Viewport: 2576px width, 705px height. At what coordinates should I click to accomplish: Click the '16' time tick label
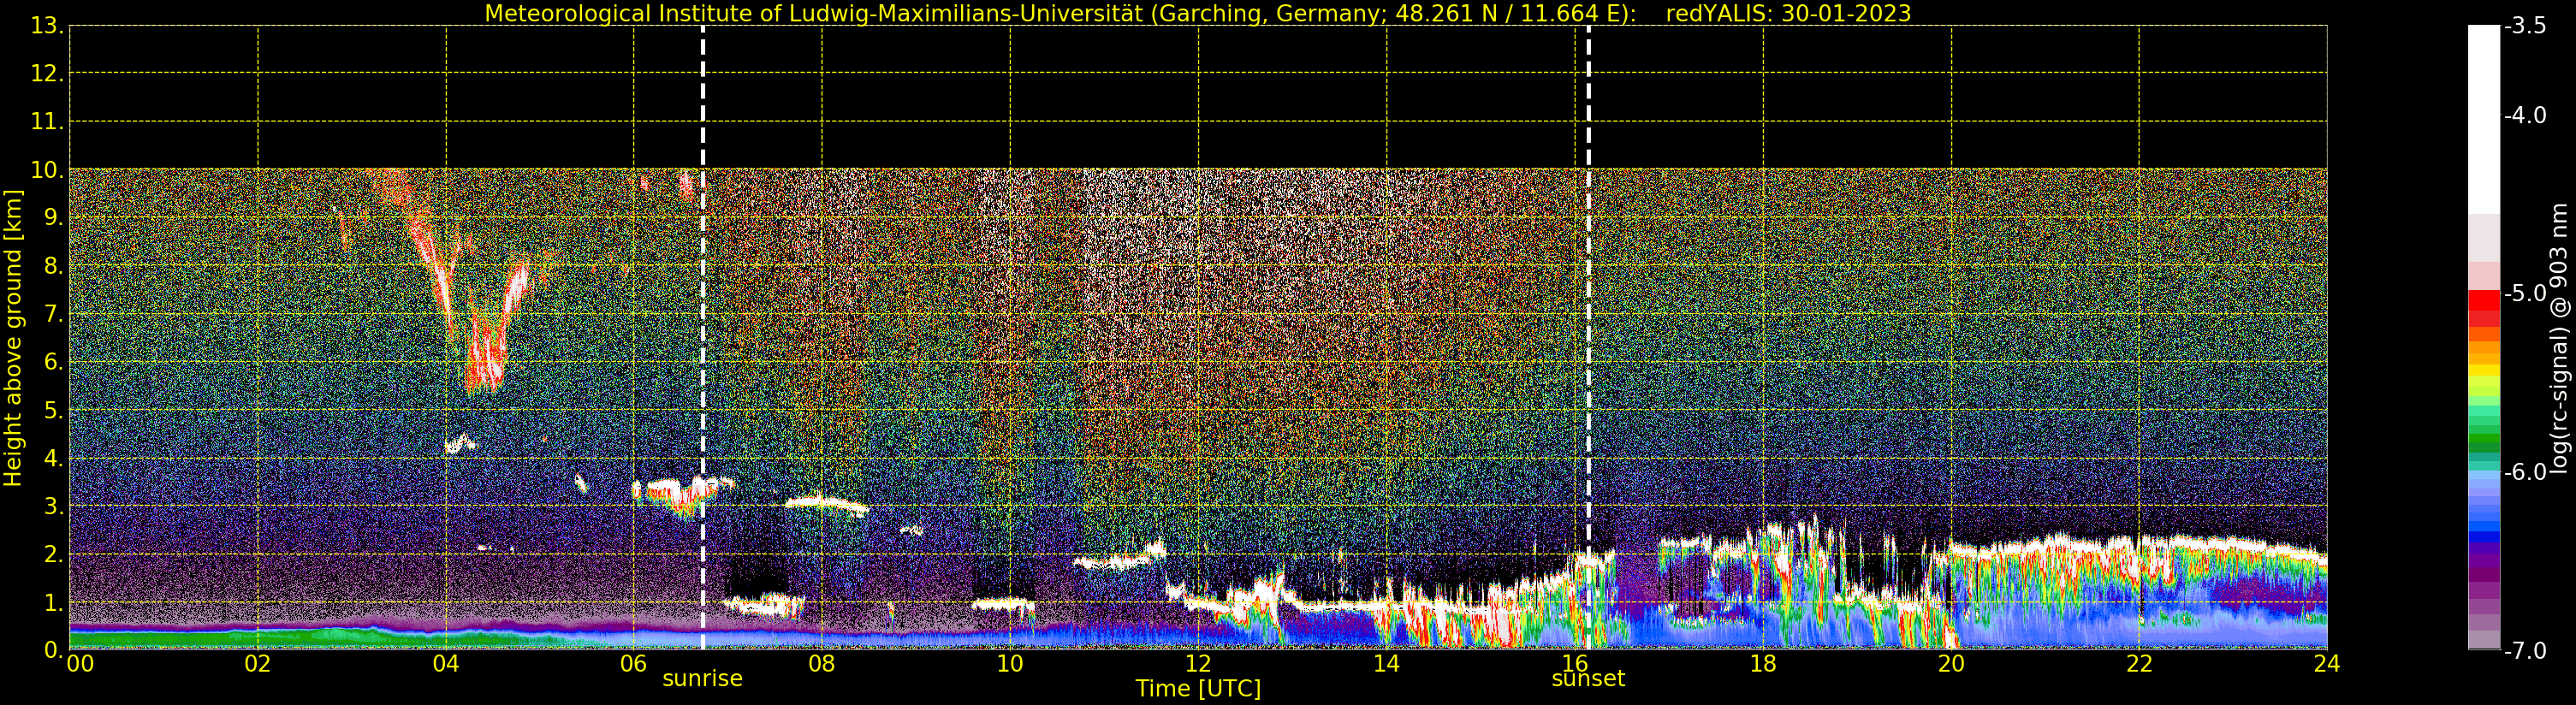(1575, 664)
